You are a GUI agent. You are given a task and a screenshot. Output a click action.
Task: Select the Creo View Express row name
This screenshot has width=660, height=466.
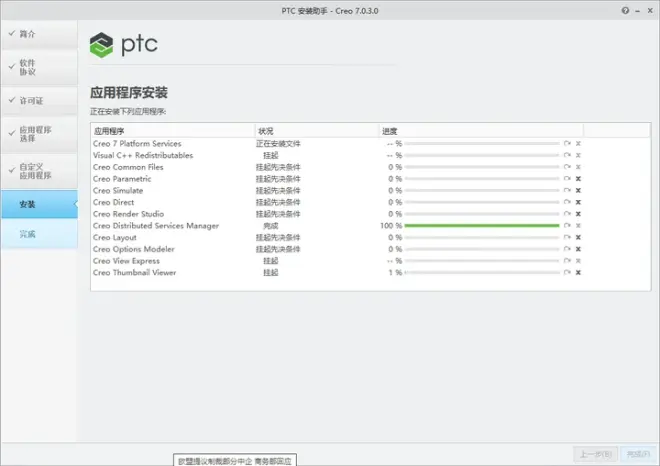point(126,261)
